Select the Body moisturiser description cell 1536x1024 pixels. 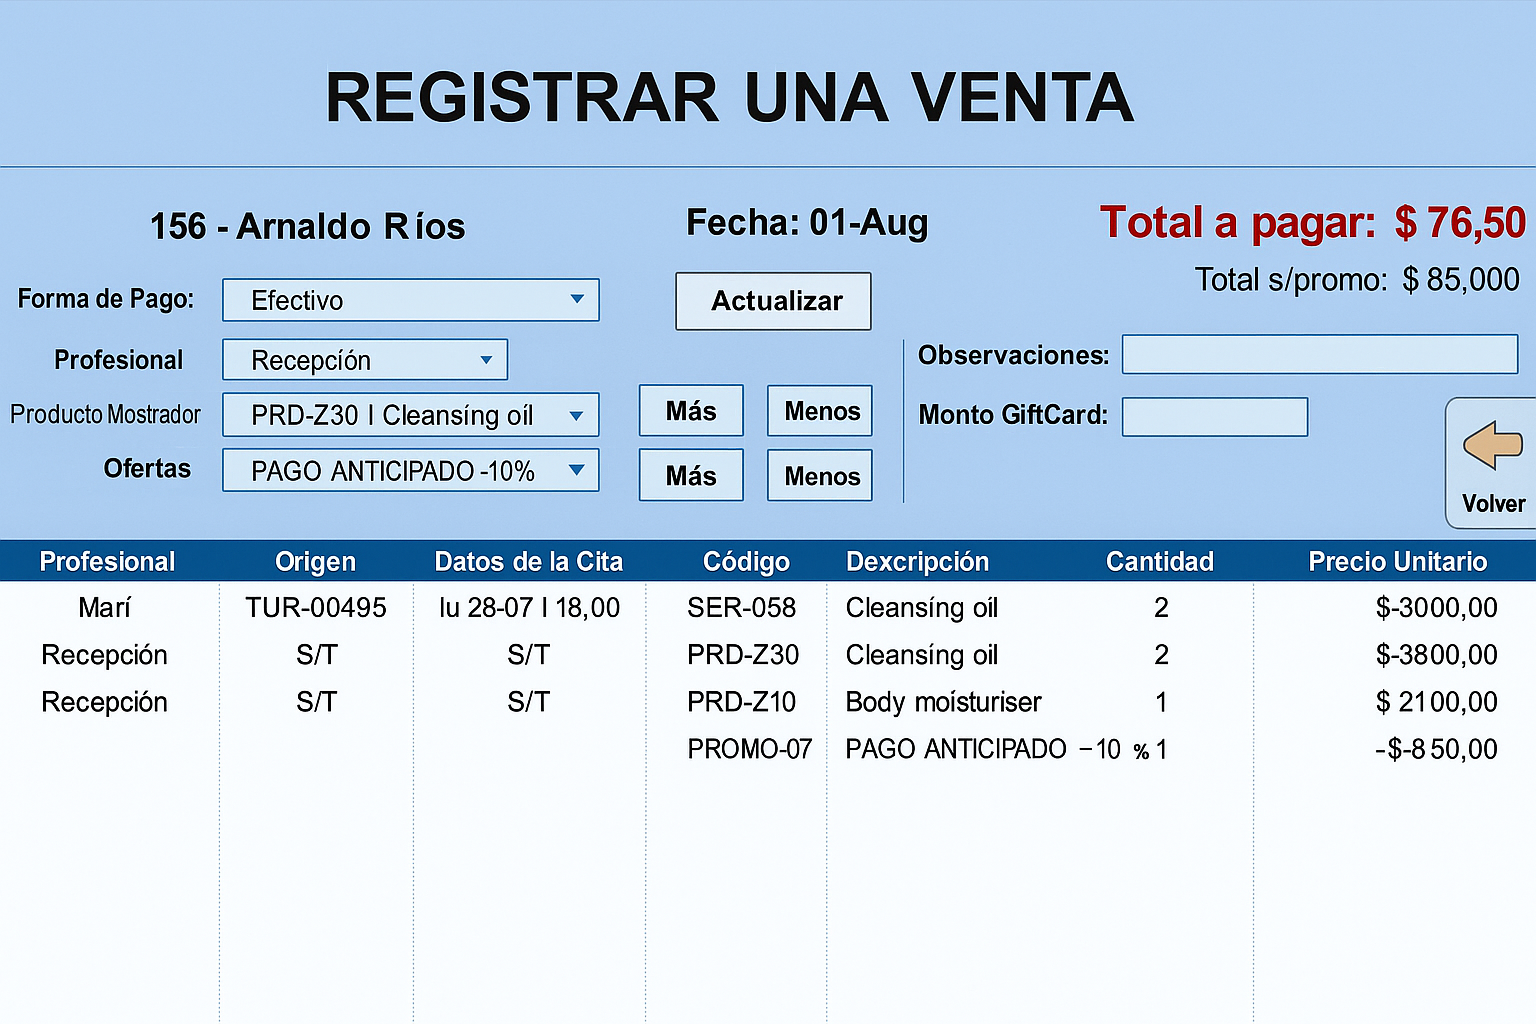943,702
